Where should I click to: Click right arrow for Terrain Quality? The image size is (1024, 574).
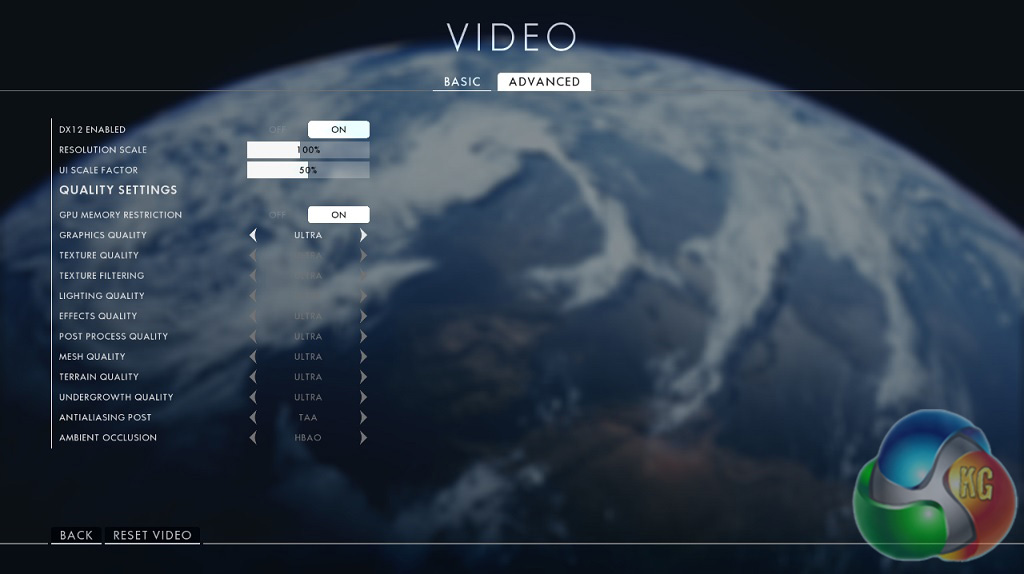(x=364, y=377)
